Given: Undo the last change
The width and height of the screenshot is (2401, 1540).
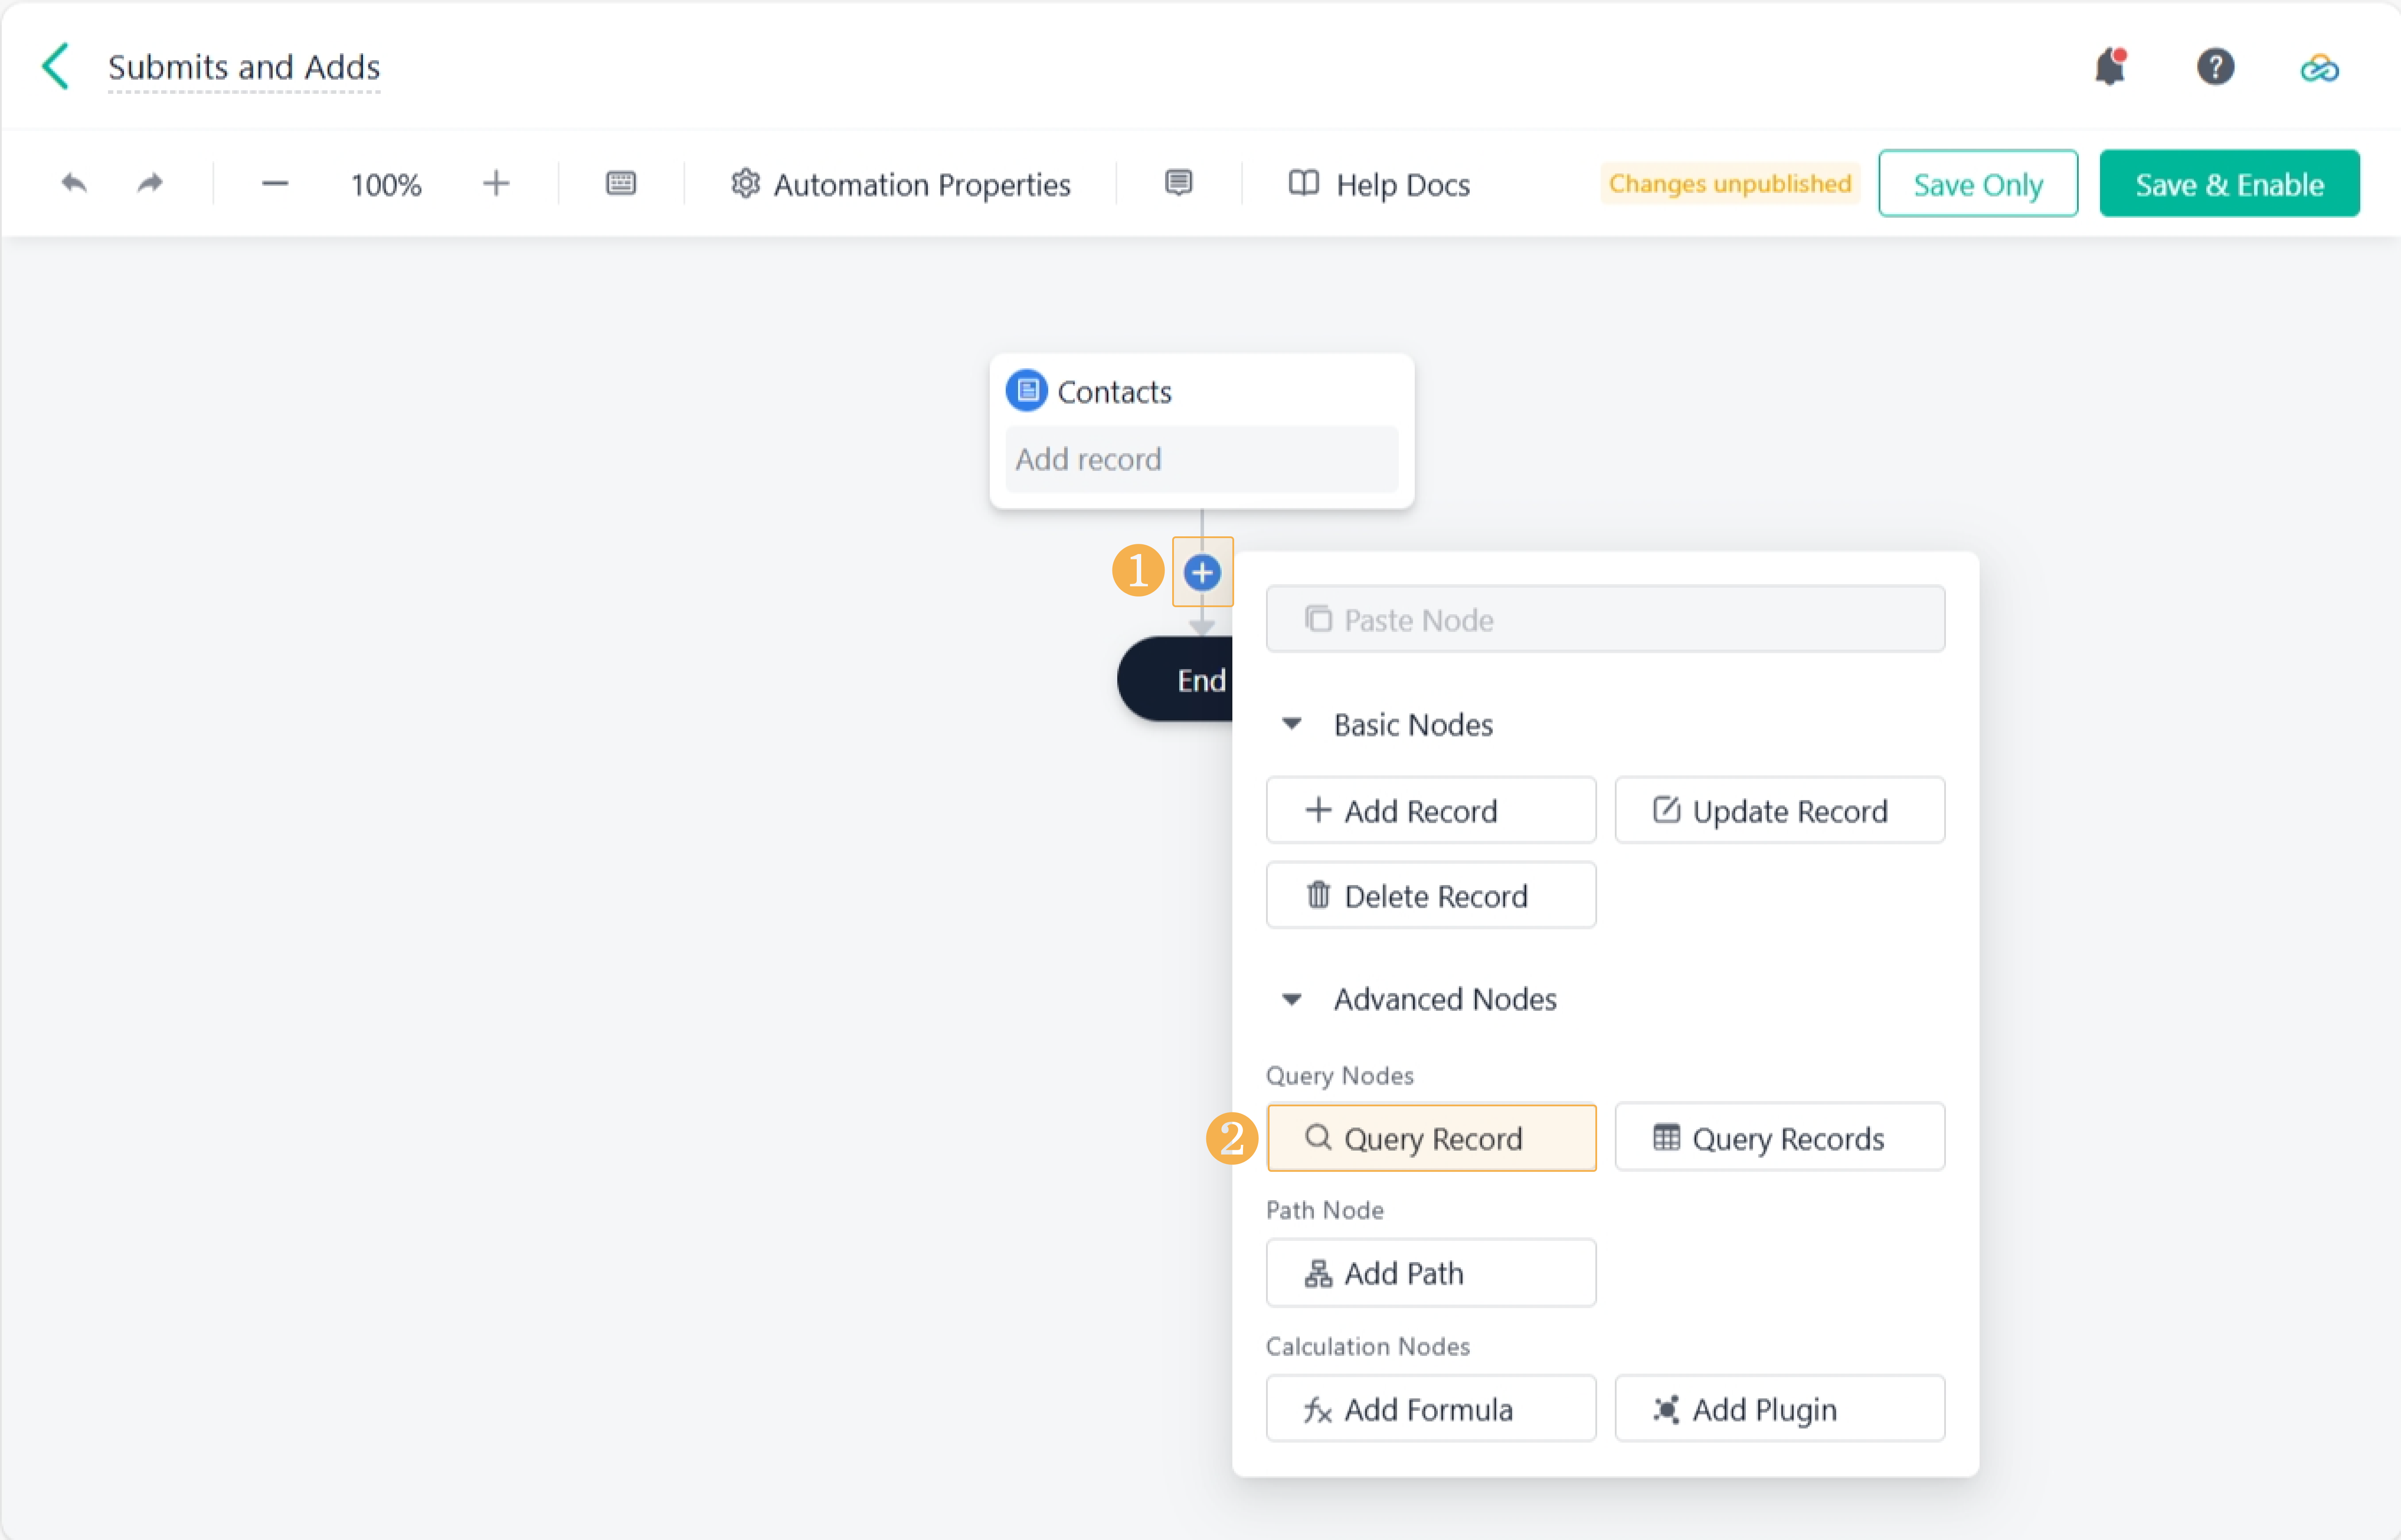Looking at the screenshot, I should [74, 183].
